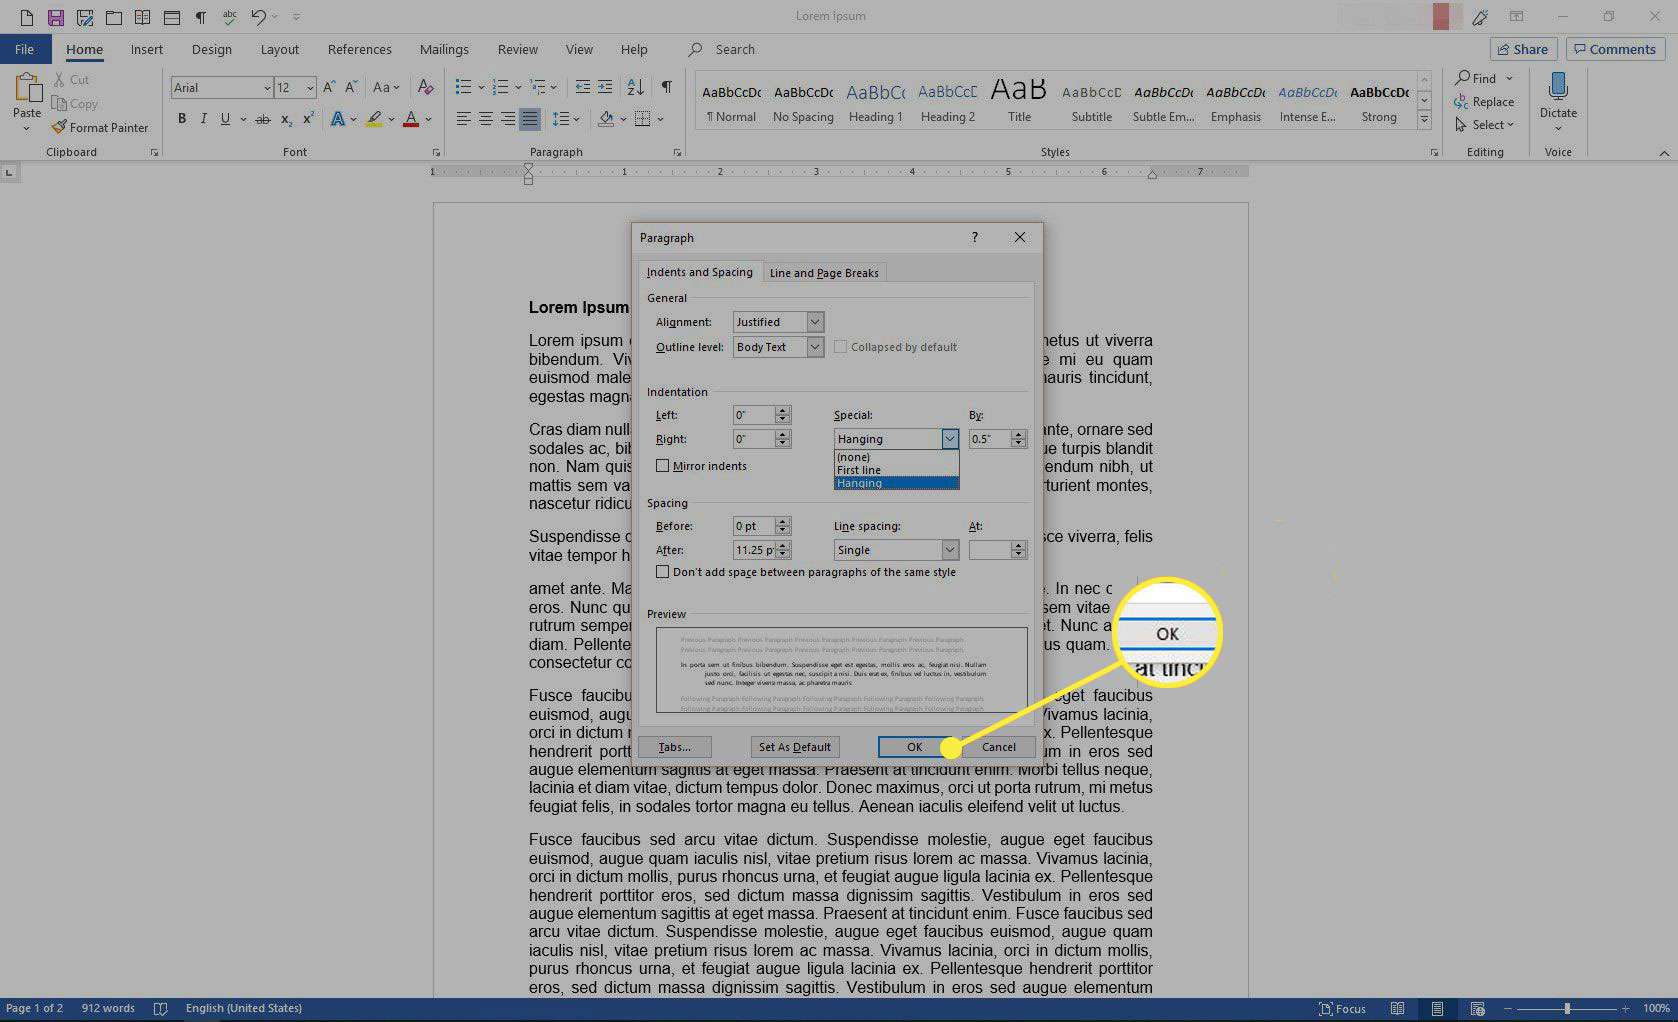Open the Insert ribbon tab

pyautogui.click(x=146, y=49)
